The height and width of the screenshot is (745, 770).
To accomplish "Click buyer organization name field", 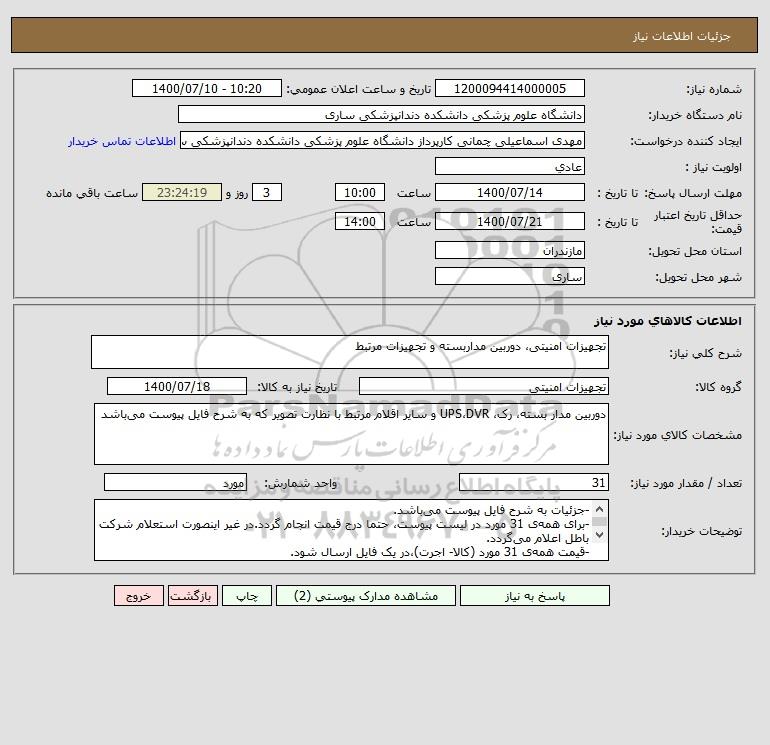I will 381,114.
